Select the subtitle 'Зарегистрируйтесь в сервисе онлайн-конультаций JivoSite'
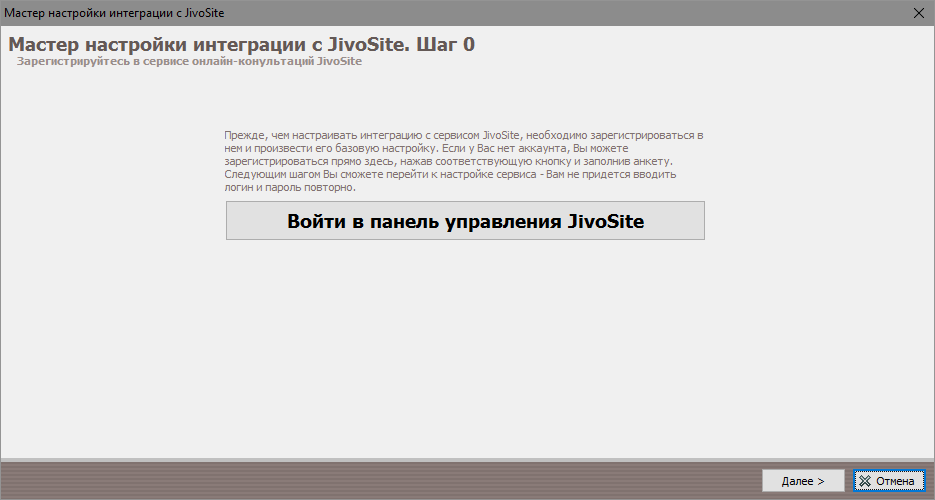Image resolution: width=935 pixels, height=500 pixels. coord(189,61)
